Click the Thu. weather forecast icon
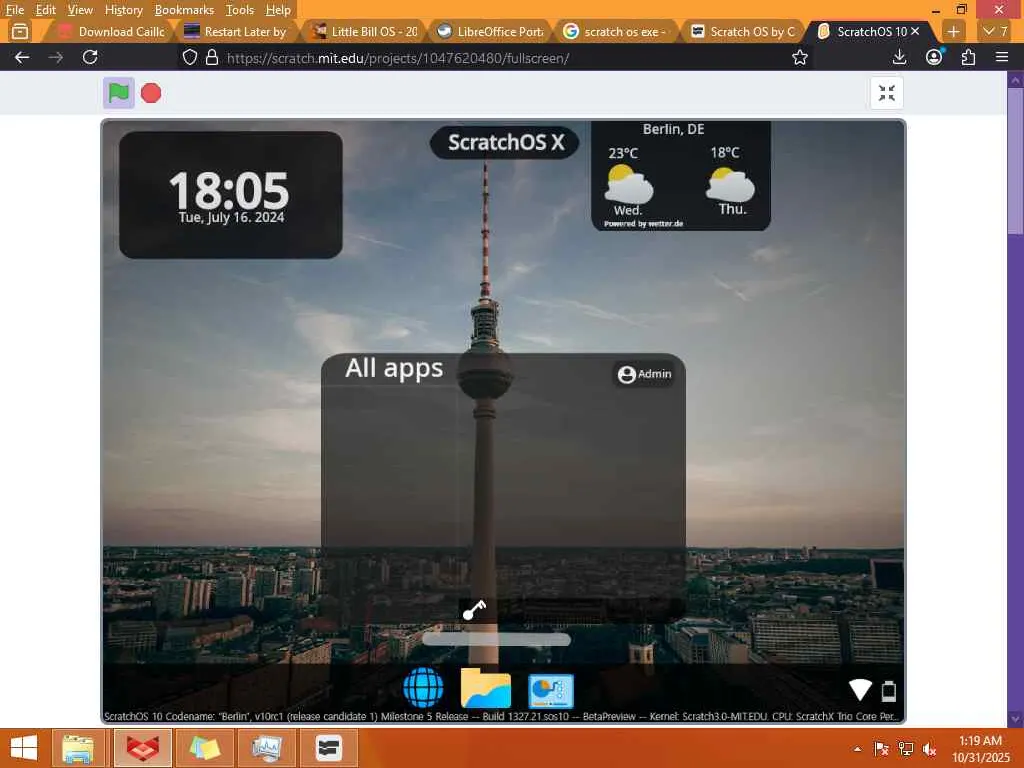 (730, 185)
